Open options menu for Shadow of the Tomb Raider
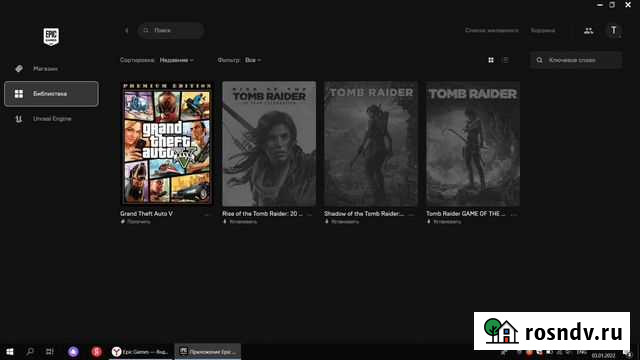The width and height of the screenshot is (640, 360). pos(411,214)
